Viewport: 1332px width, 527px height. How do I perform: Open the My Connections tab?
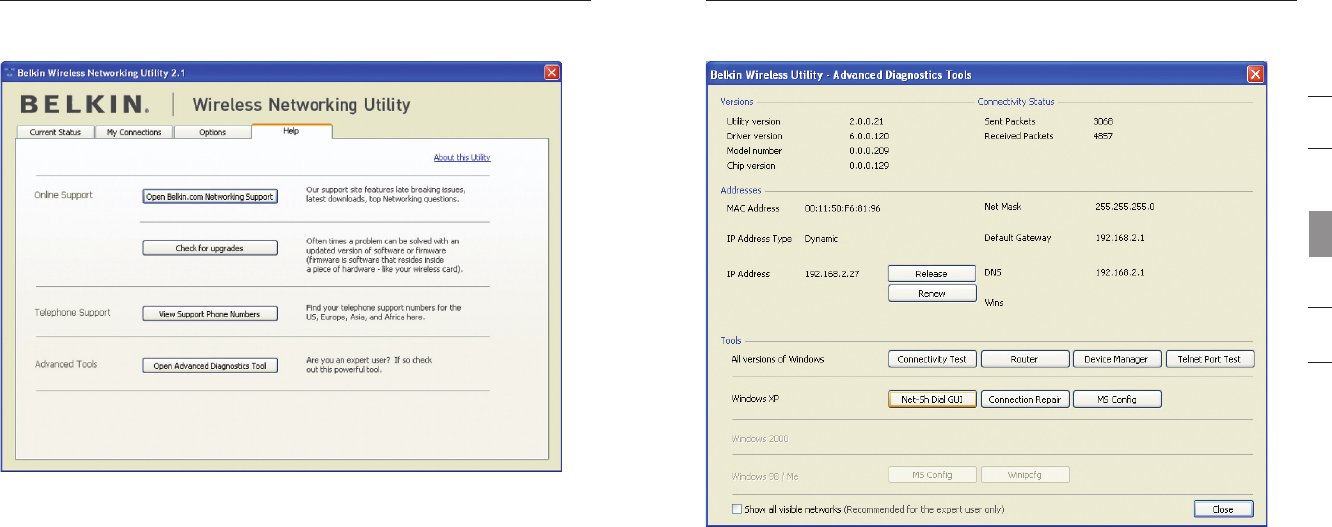134,132
